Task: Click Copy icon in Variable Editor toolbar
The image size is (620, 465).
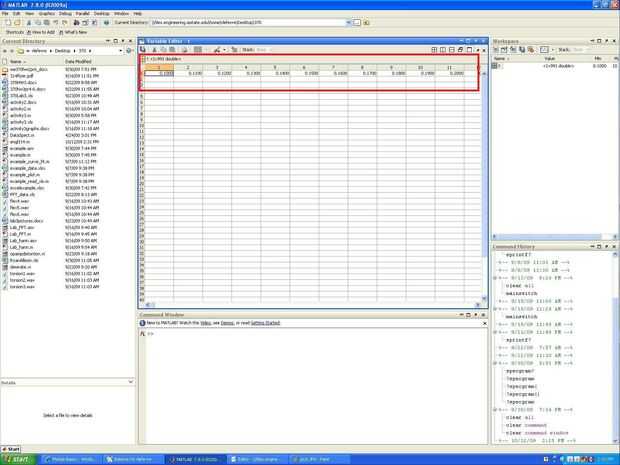Action: (x=163, y=49)
